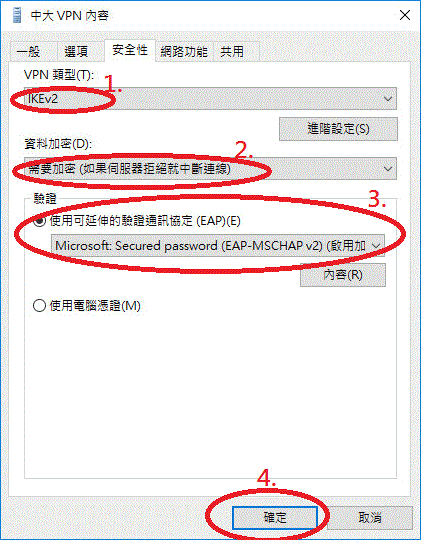
Task: Expand the VPN 類型 dropdown showing IKEv2
Action: pos(210,99)
